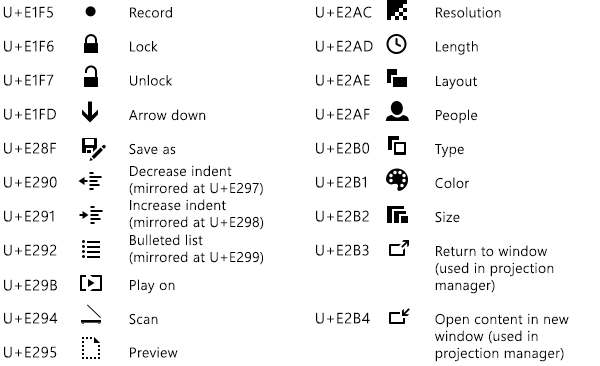Click the People silhouette icon
Screen dimensions: 600x366
[397, 111]
